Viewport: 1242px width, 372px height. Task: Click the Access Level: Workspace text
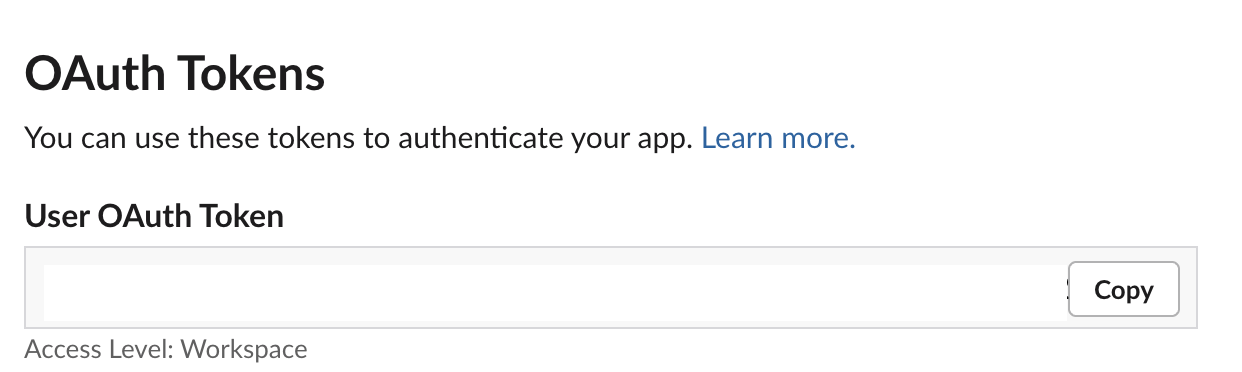[166, 349]
